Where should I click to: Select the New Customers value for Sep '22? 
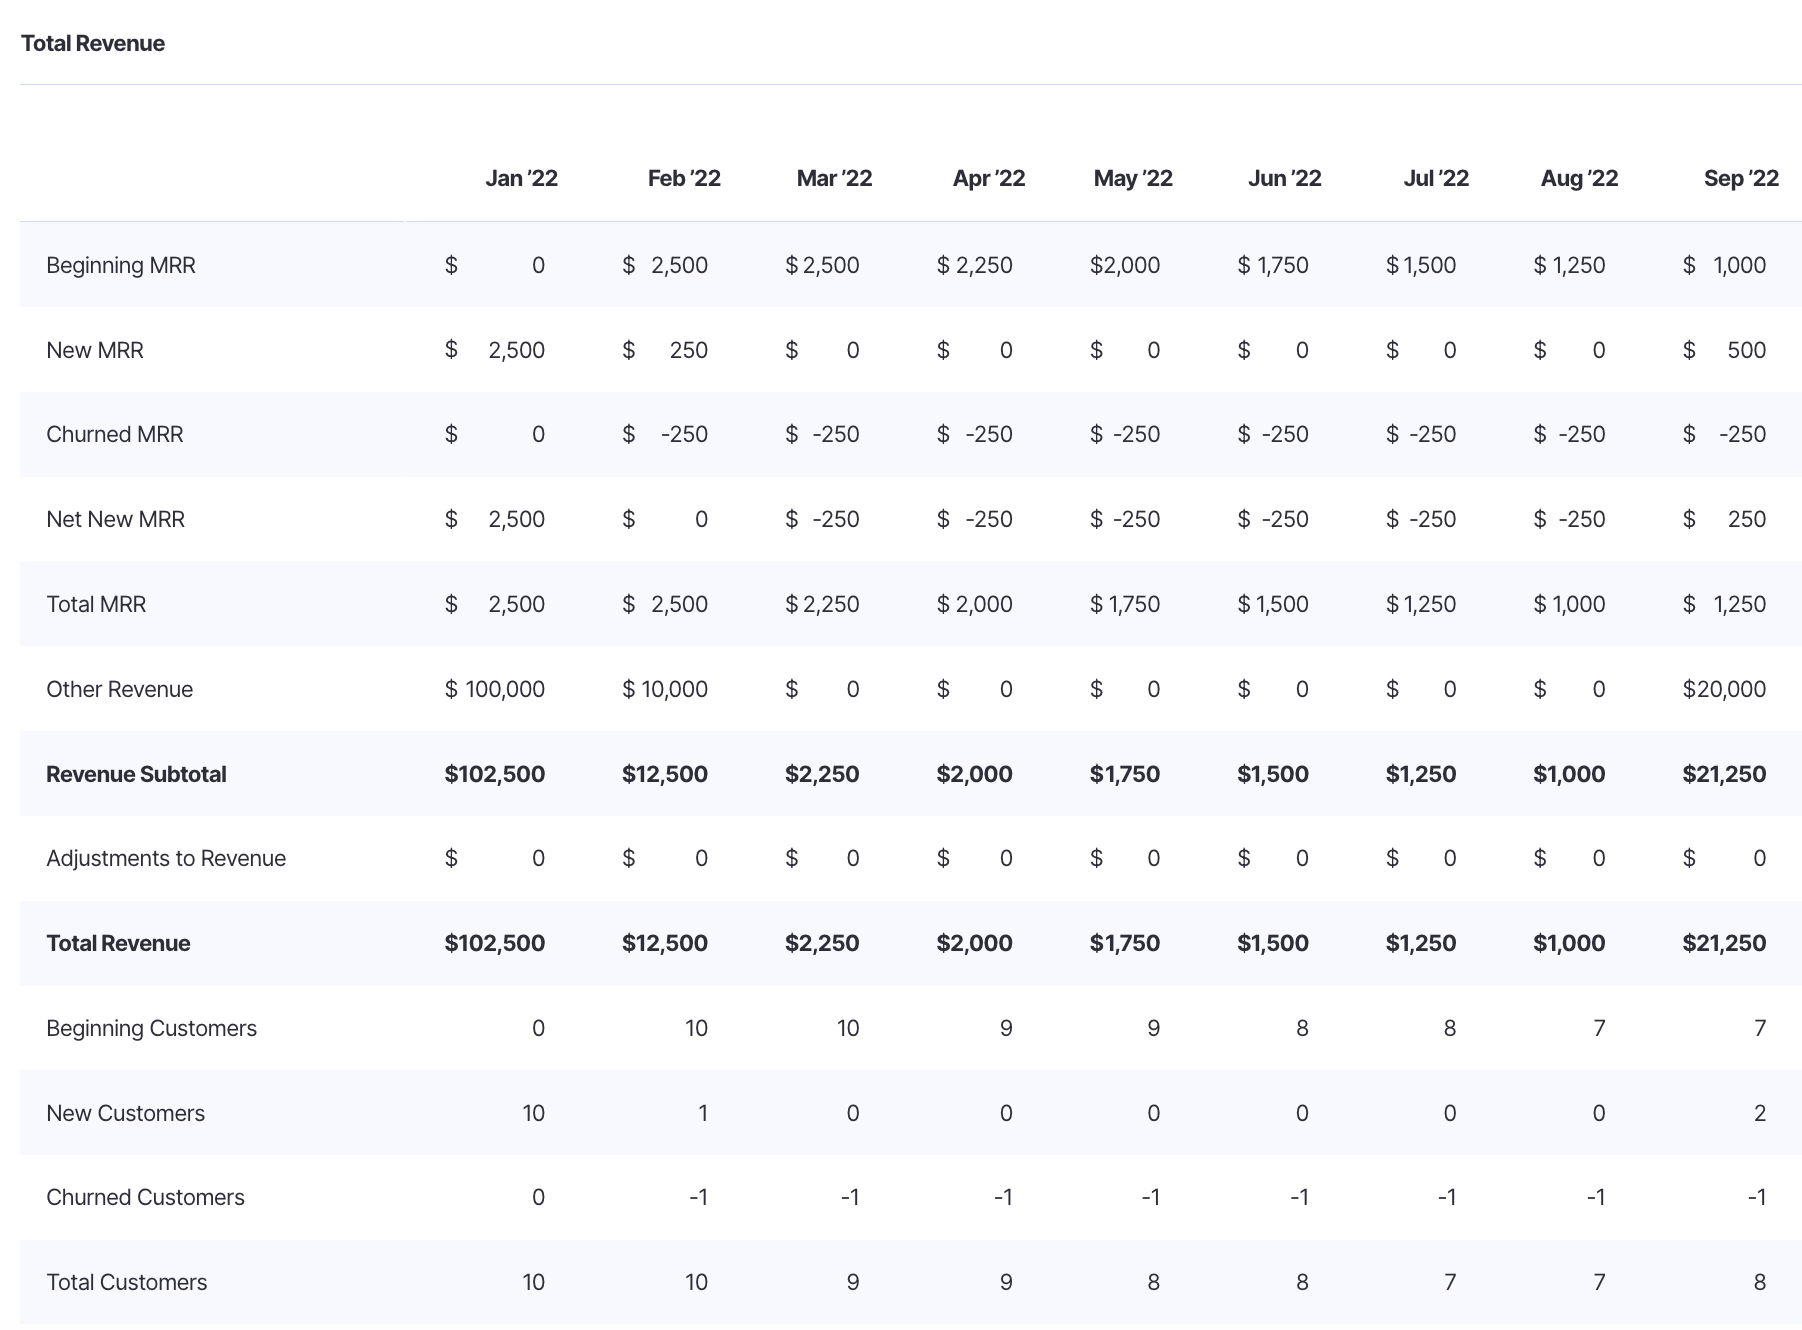point(1759,1113)
